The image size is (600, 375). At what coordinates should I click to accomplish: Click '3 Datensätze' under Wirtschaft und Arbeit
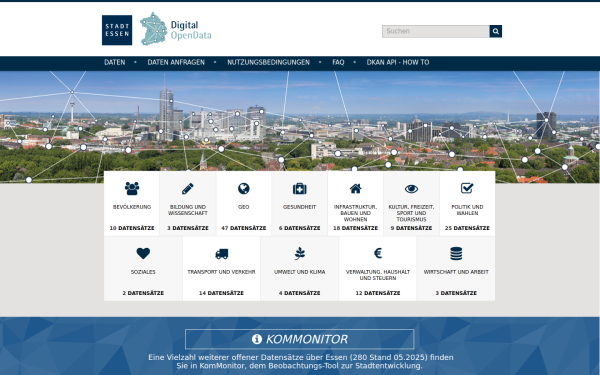(456, 293)
